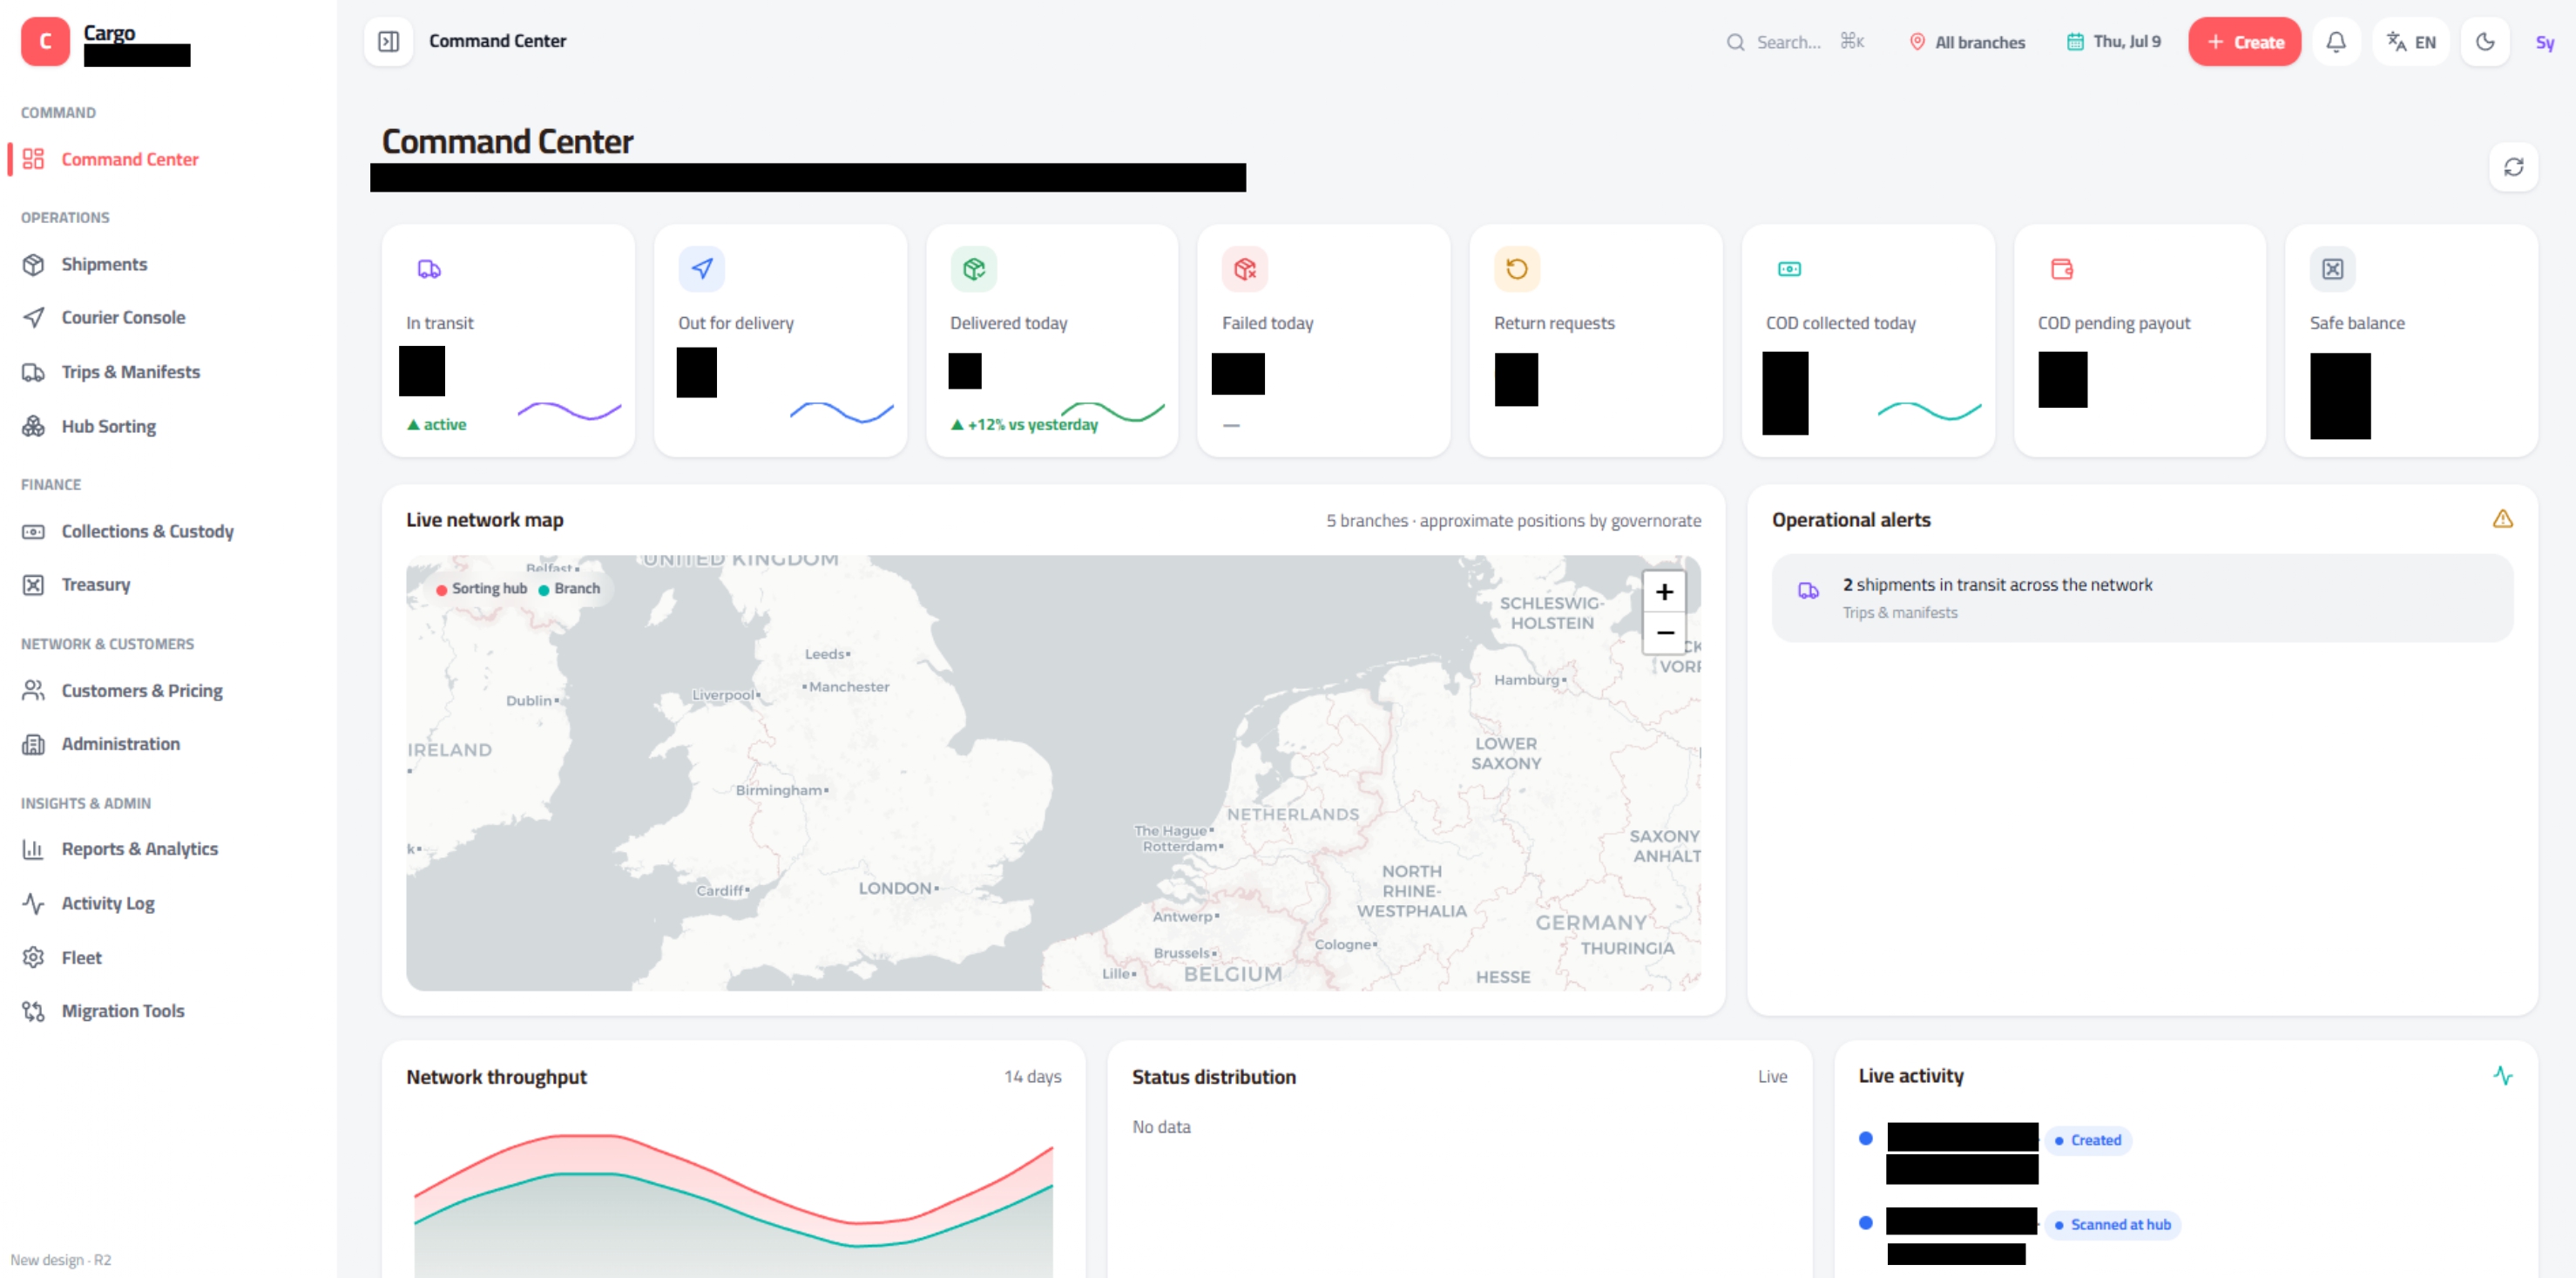This screenshot has width=2576, height=1278.
Task: Go to Shipments page
Action: [168, 264]
